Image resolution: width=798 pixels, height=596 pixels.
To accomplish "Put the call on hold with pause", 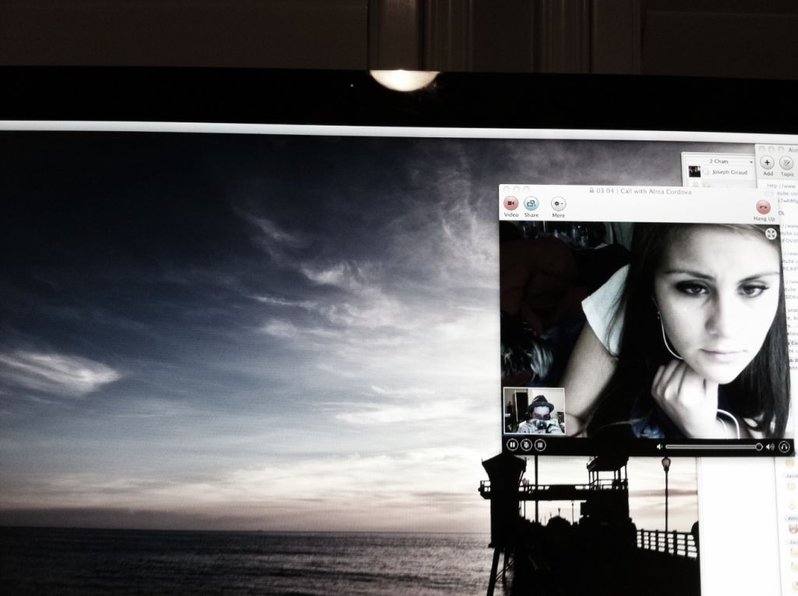I will click(512, 445).
